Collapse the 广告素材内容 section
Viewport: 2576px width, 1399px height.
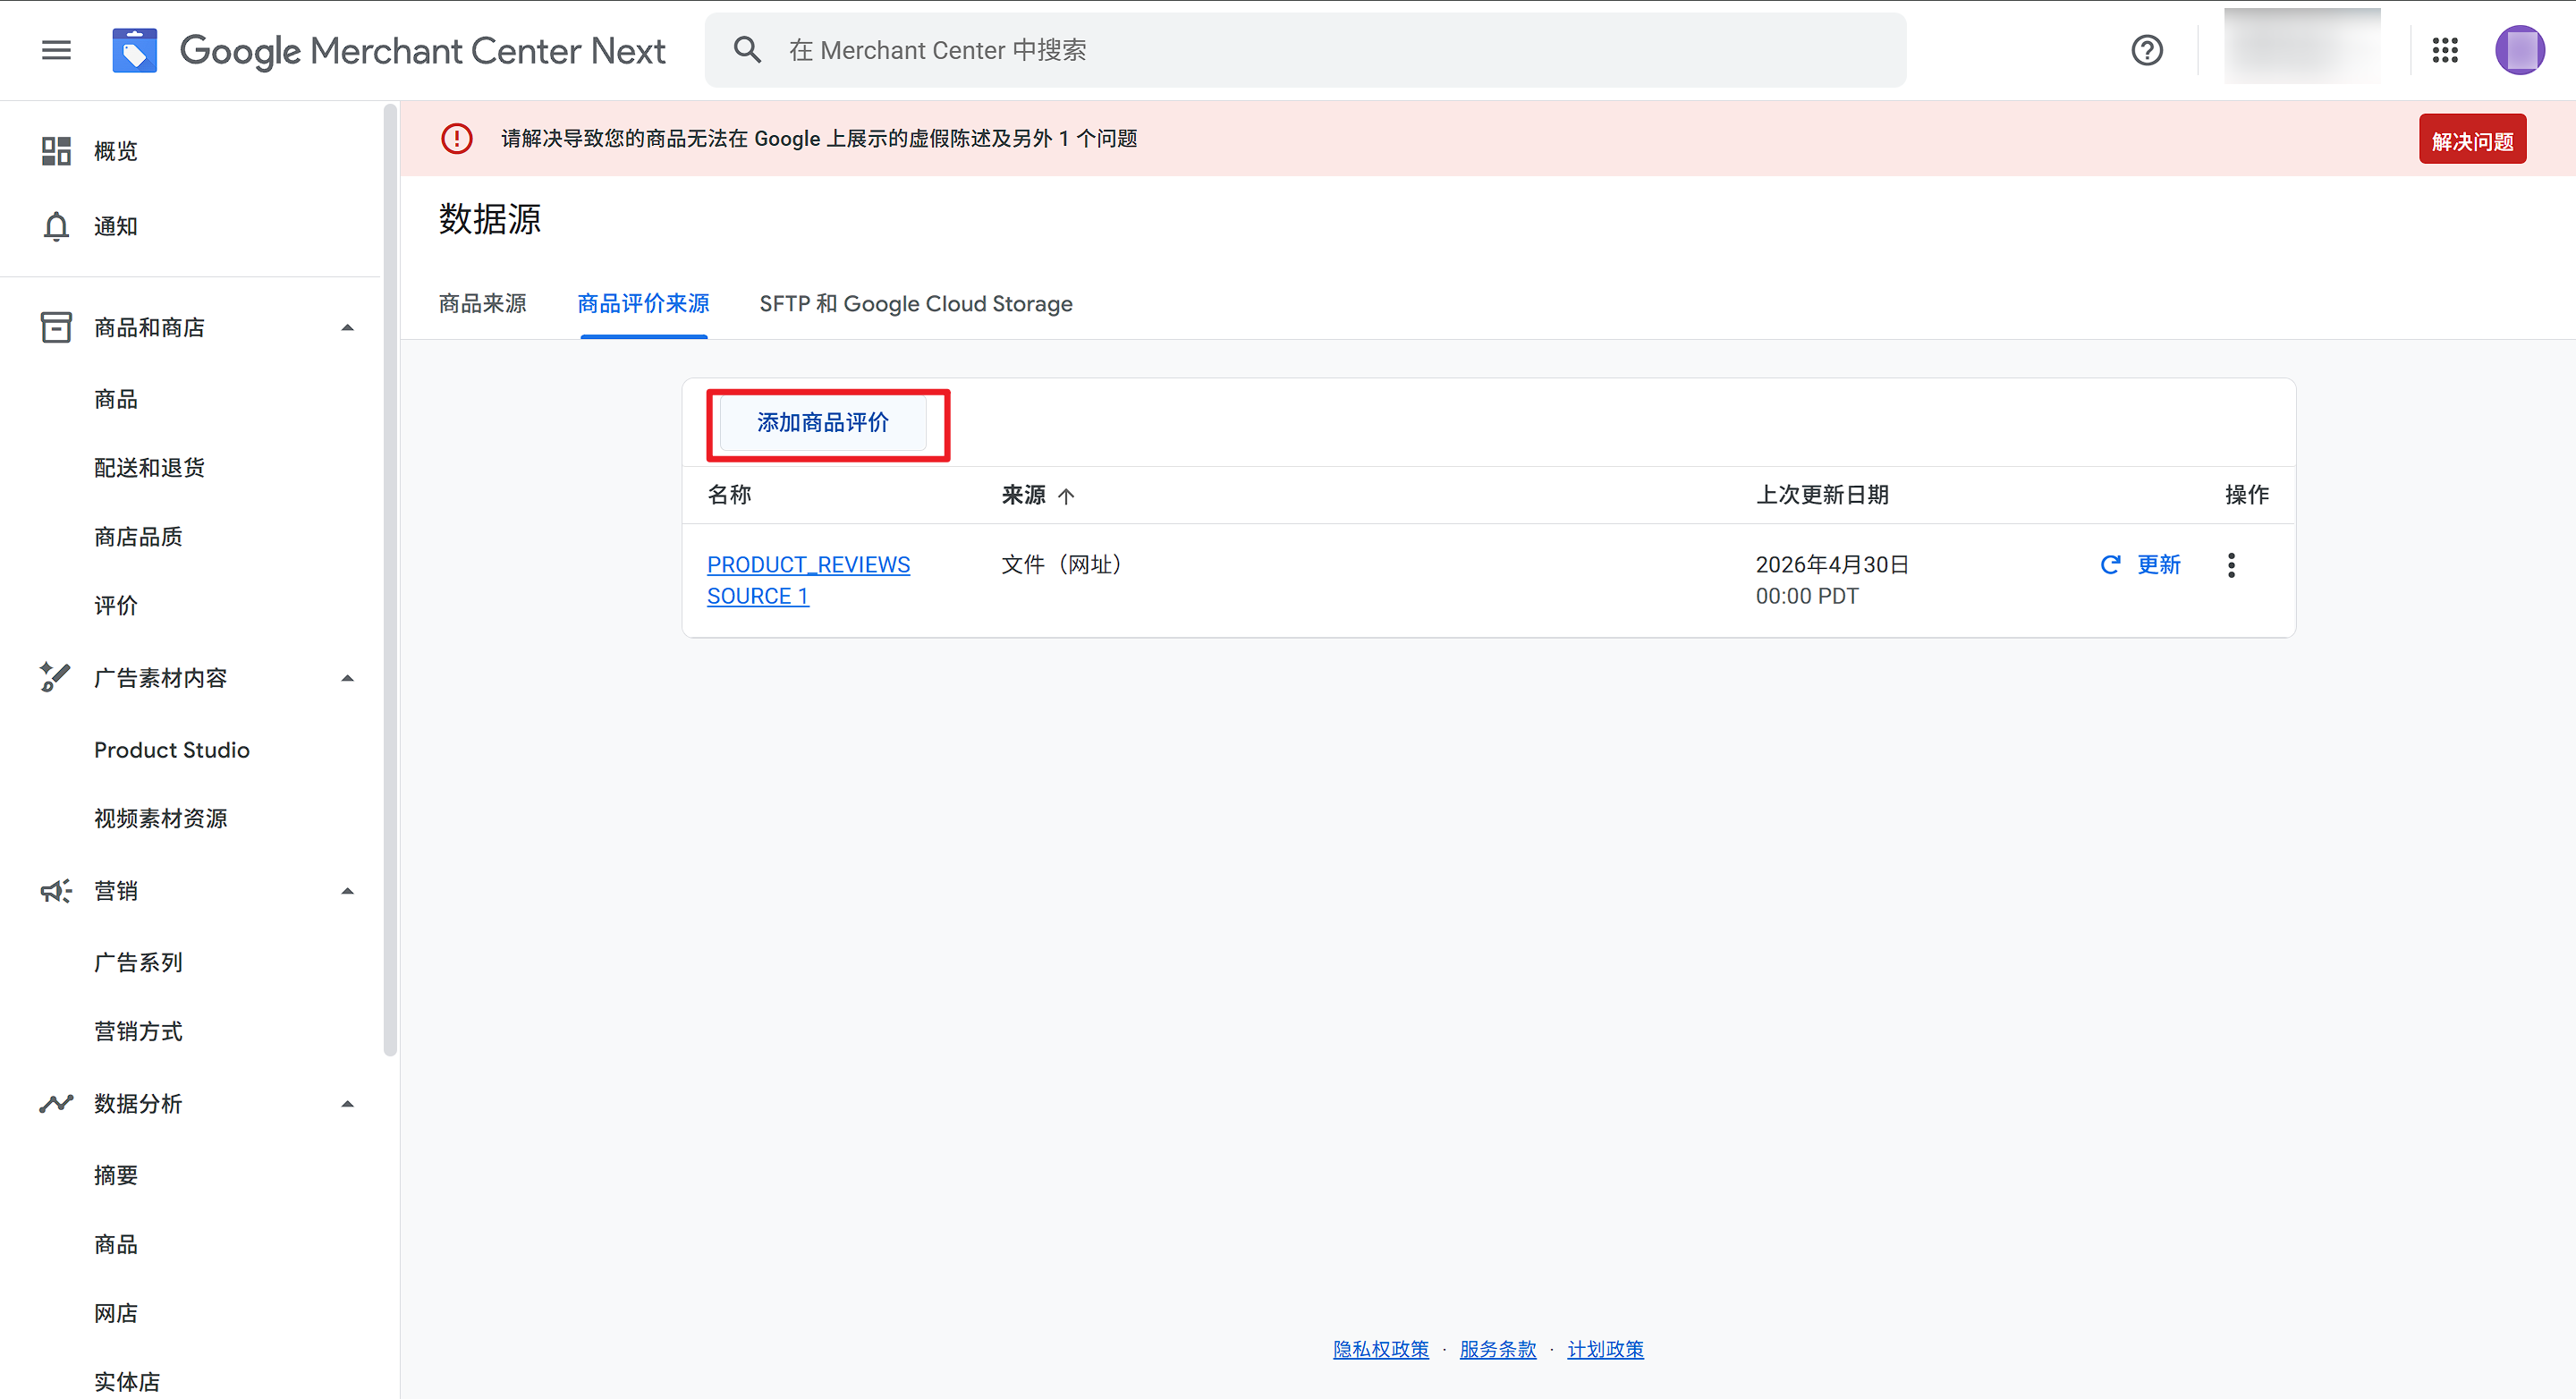(347, 679)
